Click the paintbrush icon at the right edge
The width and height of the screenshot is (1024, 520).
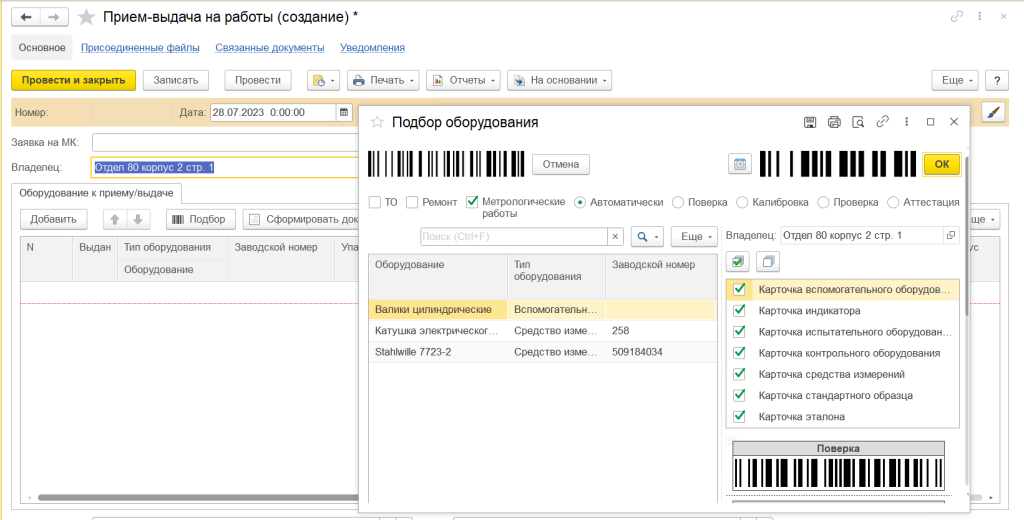[993, 112]
